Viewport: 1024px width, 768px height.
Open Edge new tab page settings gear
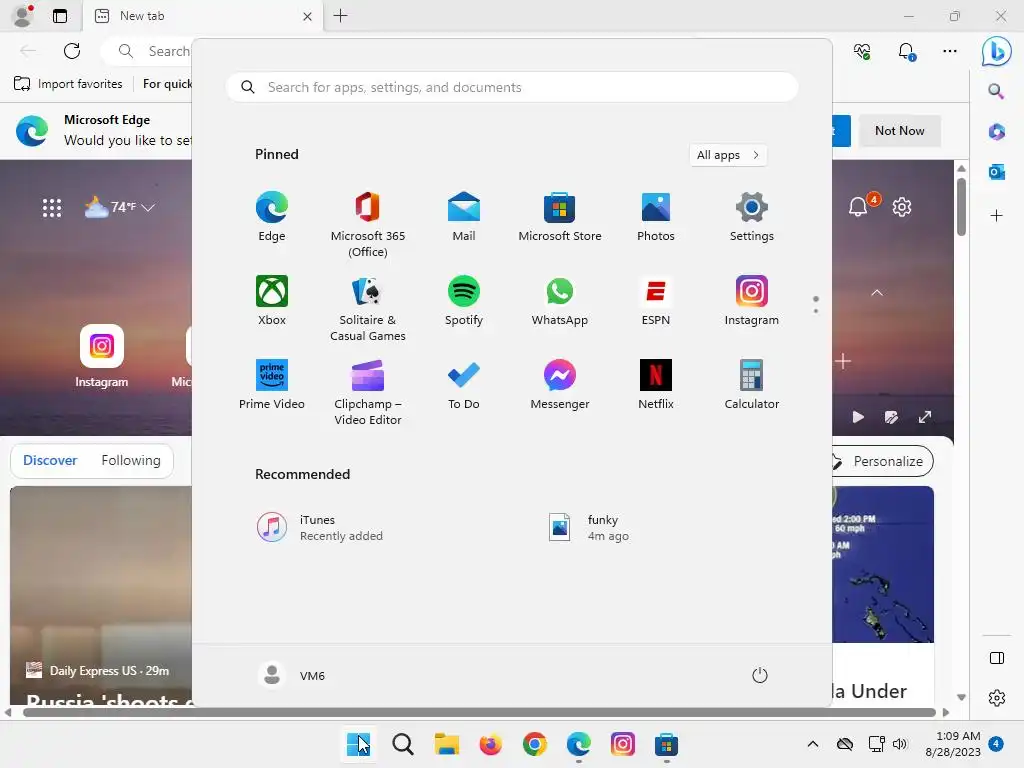click(902, 207)
